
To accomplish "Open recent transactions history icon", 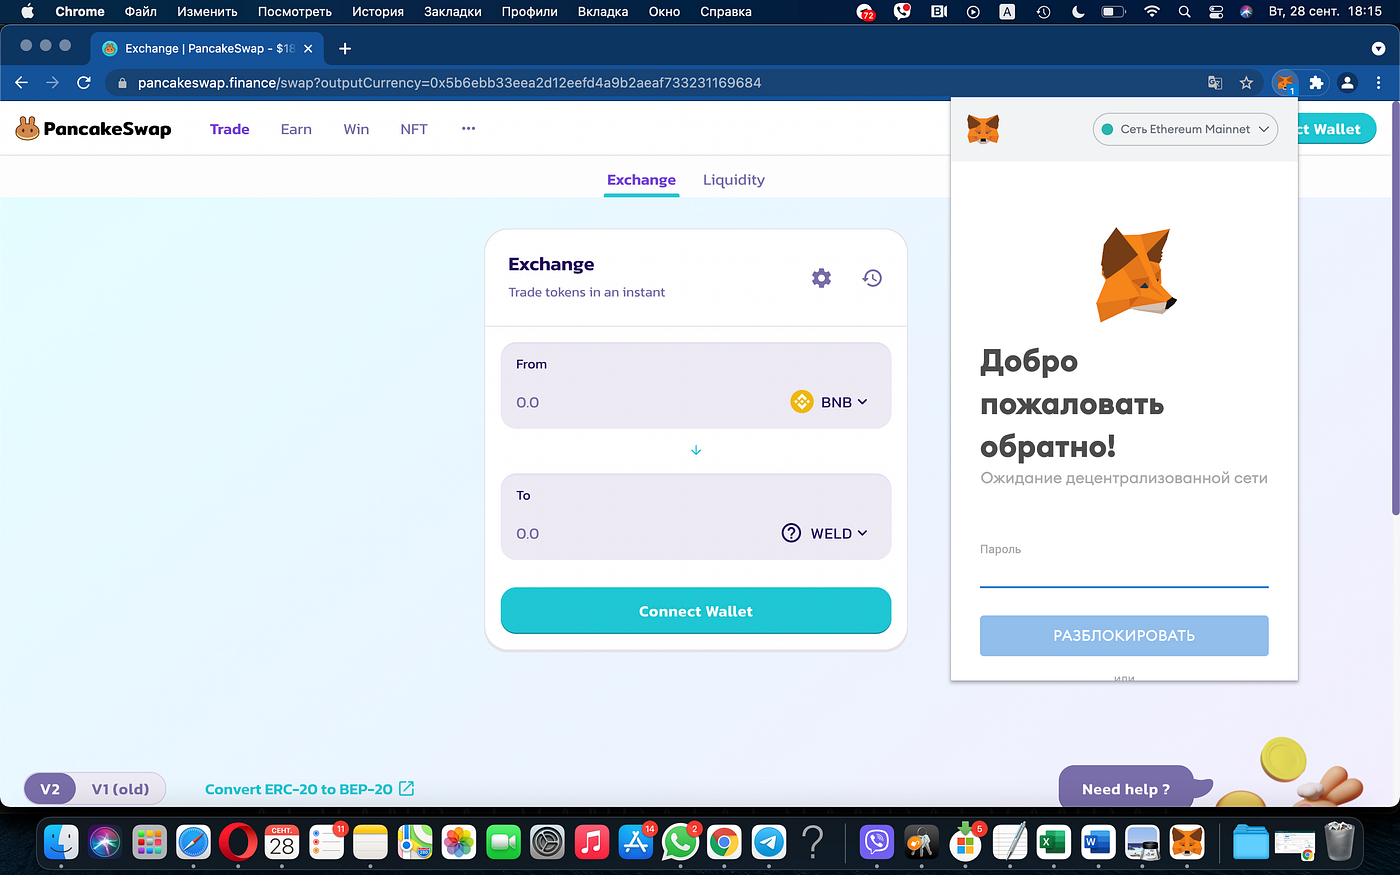I will click(872, 278).
